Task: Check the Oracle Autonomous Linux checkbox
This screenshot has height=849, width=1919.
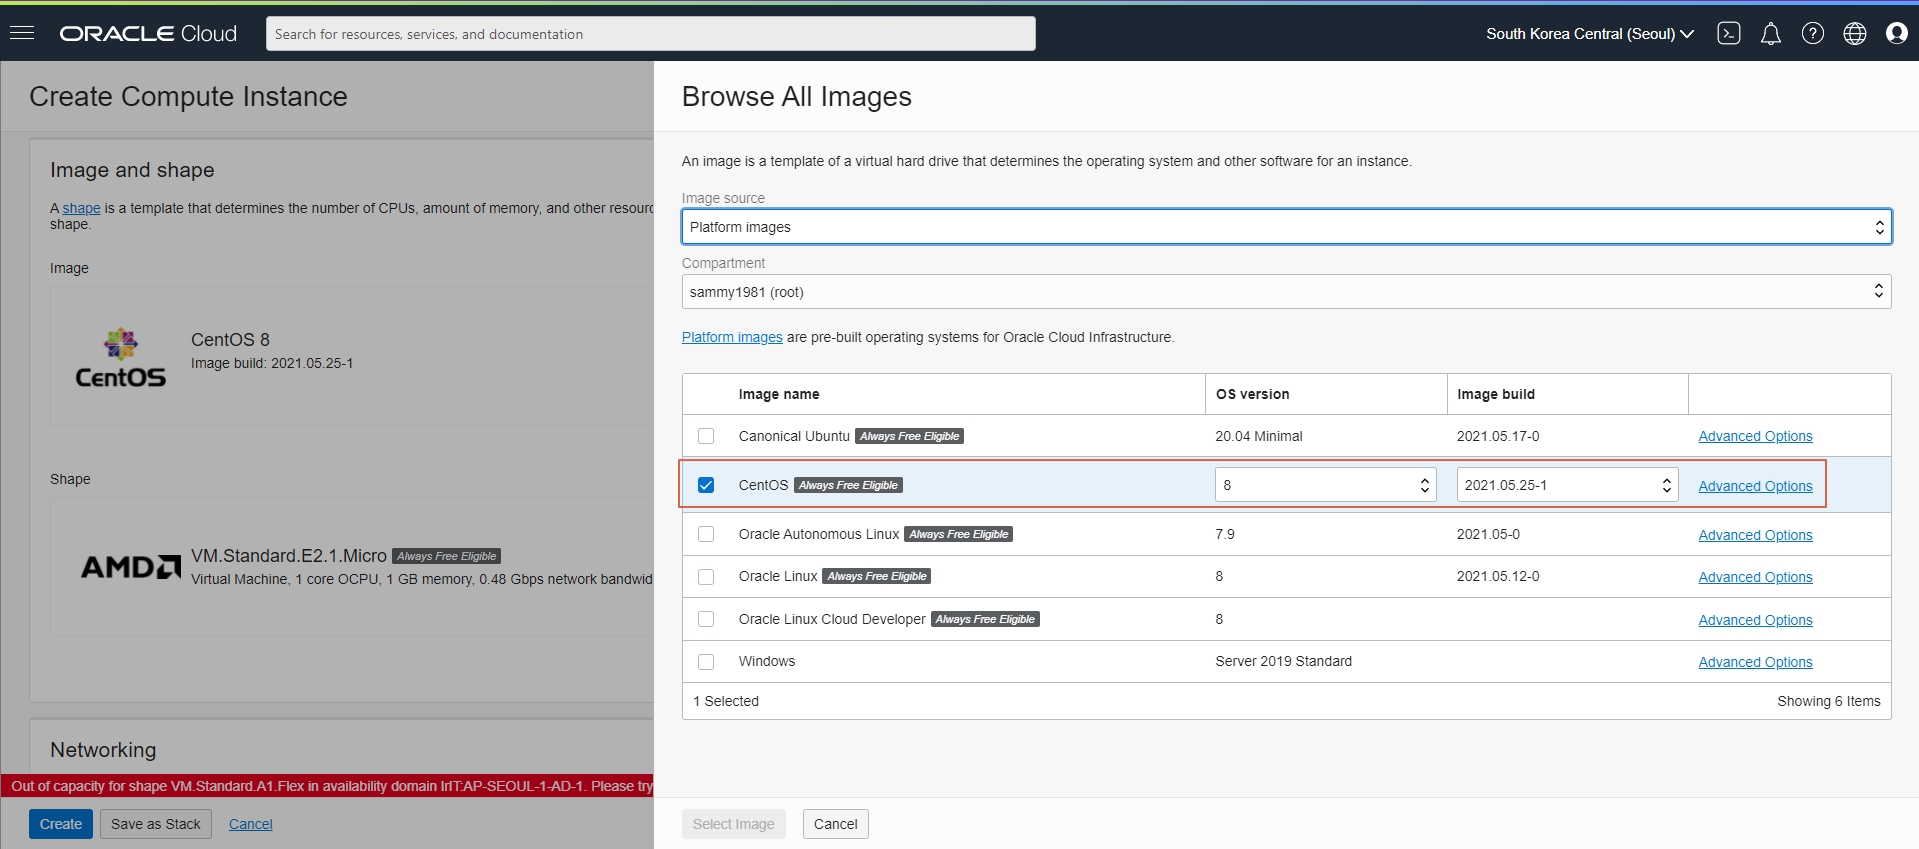Action: tap(706, 534)
